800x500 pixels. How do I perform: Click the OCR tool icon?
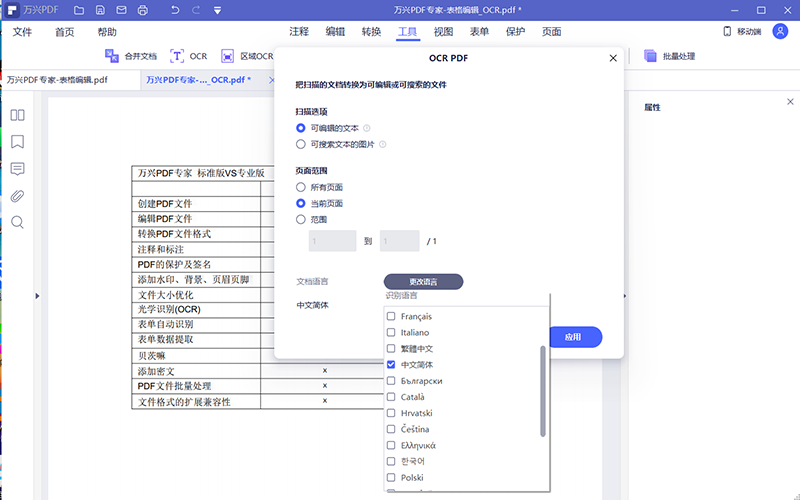(177, 56)
